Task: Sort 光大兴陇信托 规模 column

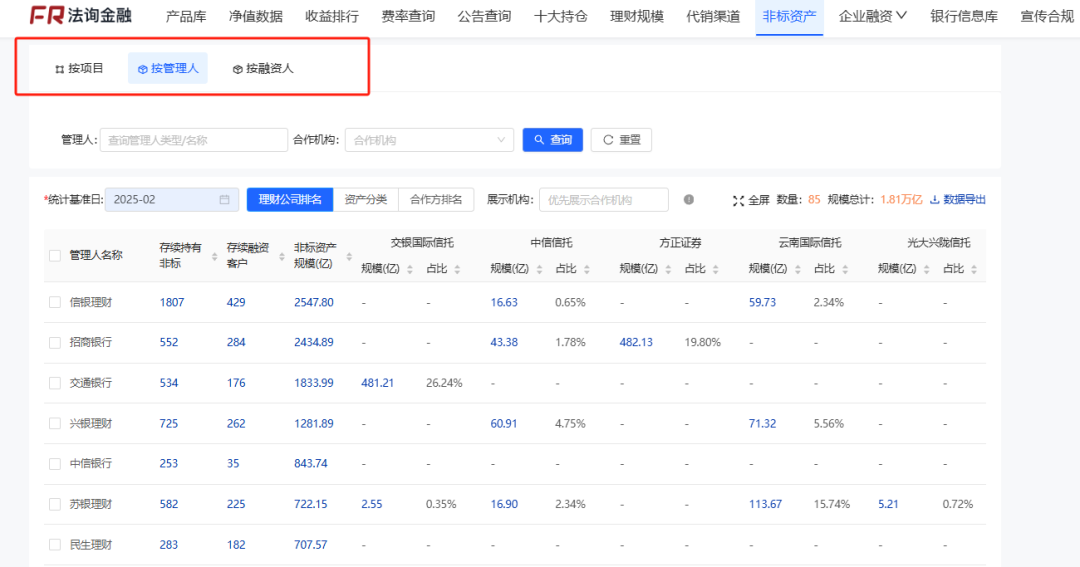Action: tap(926, 269)
